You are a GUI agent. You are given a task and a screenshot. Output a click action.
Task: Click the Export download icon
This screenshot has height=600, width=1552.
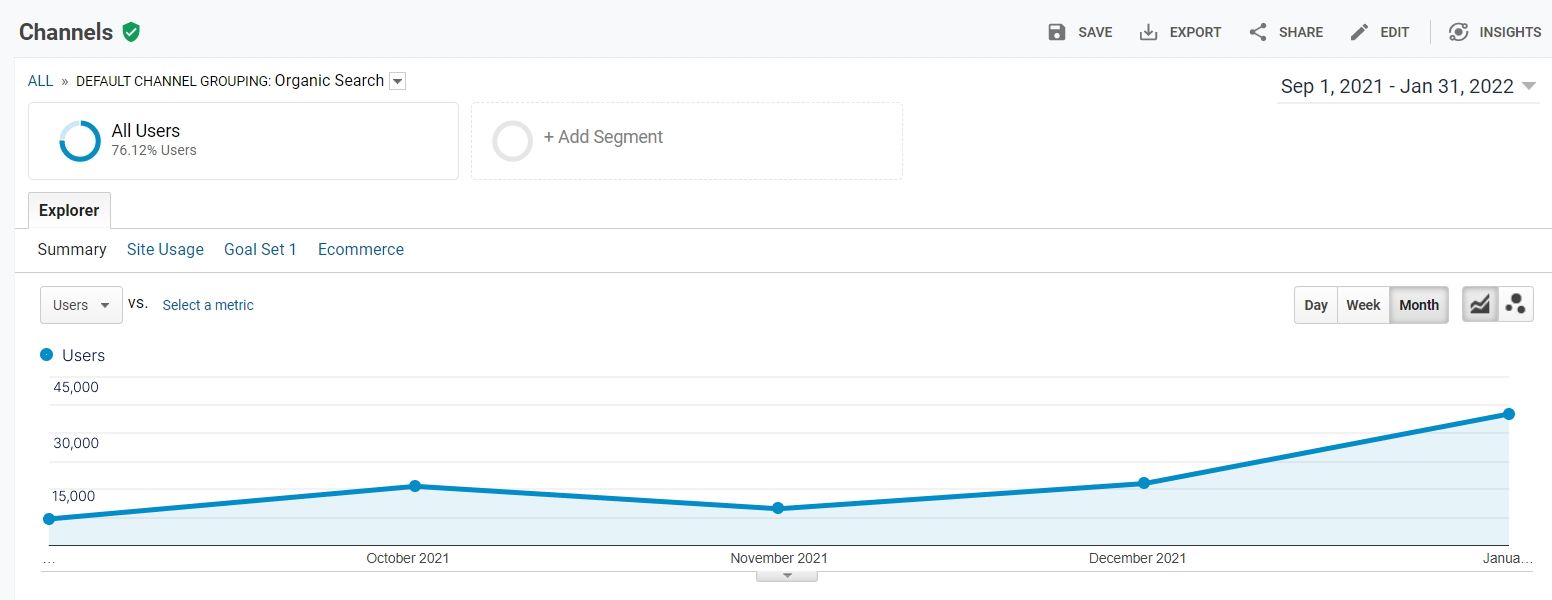(x=1149, y=32)
